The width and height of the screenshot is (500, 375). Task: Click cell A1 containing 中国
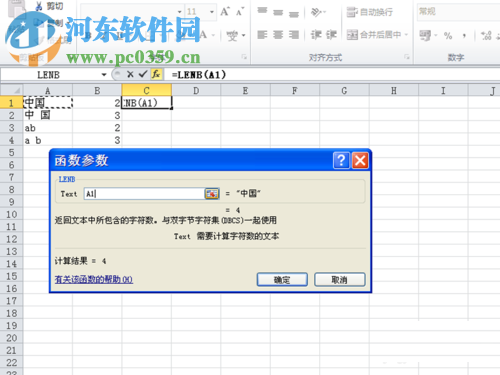tap(48, 103)
